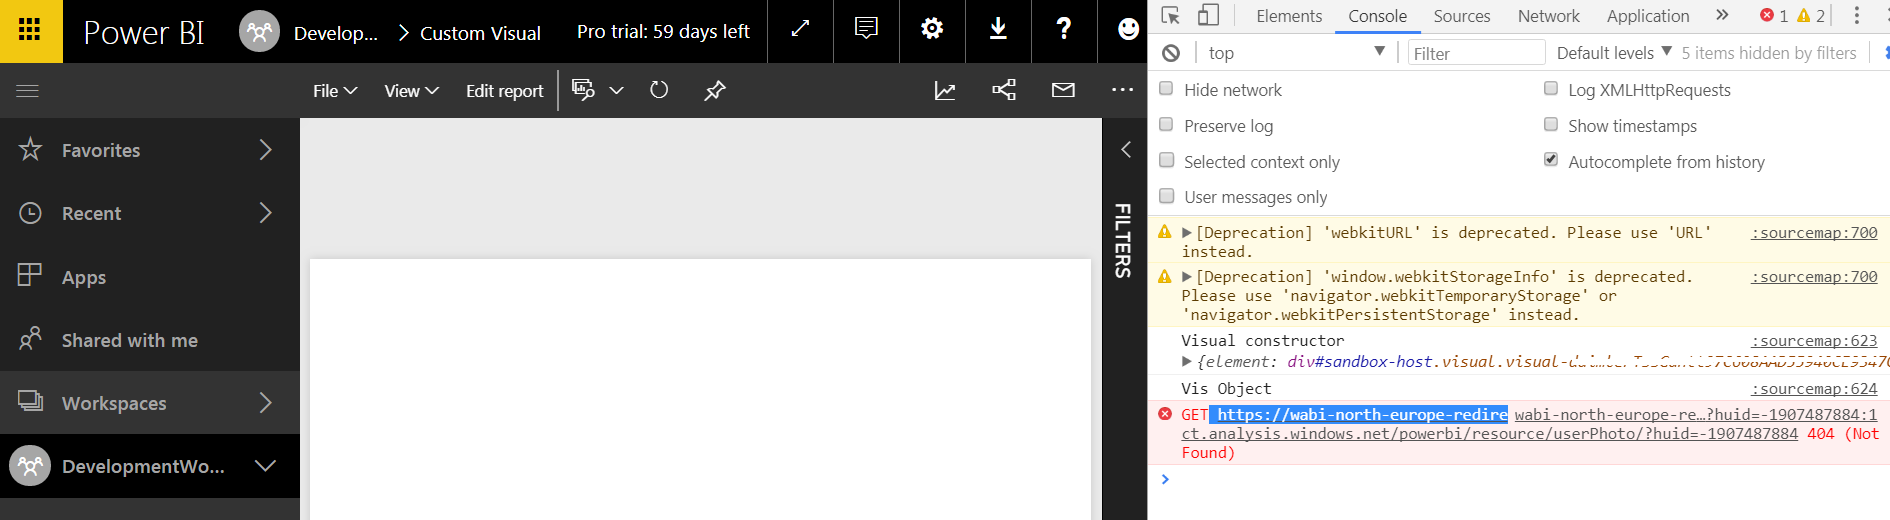This screenshot has height=520, width=1890.
Task: Refresh the report with circular arrow icon
Action: point(659,90)
